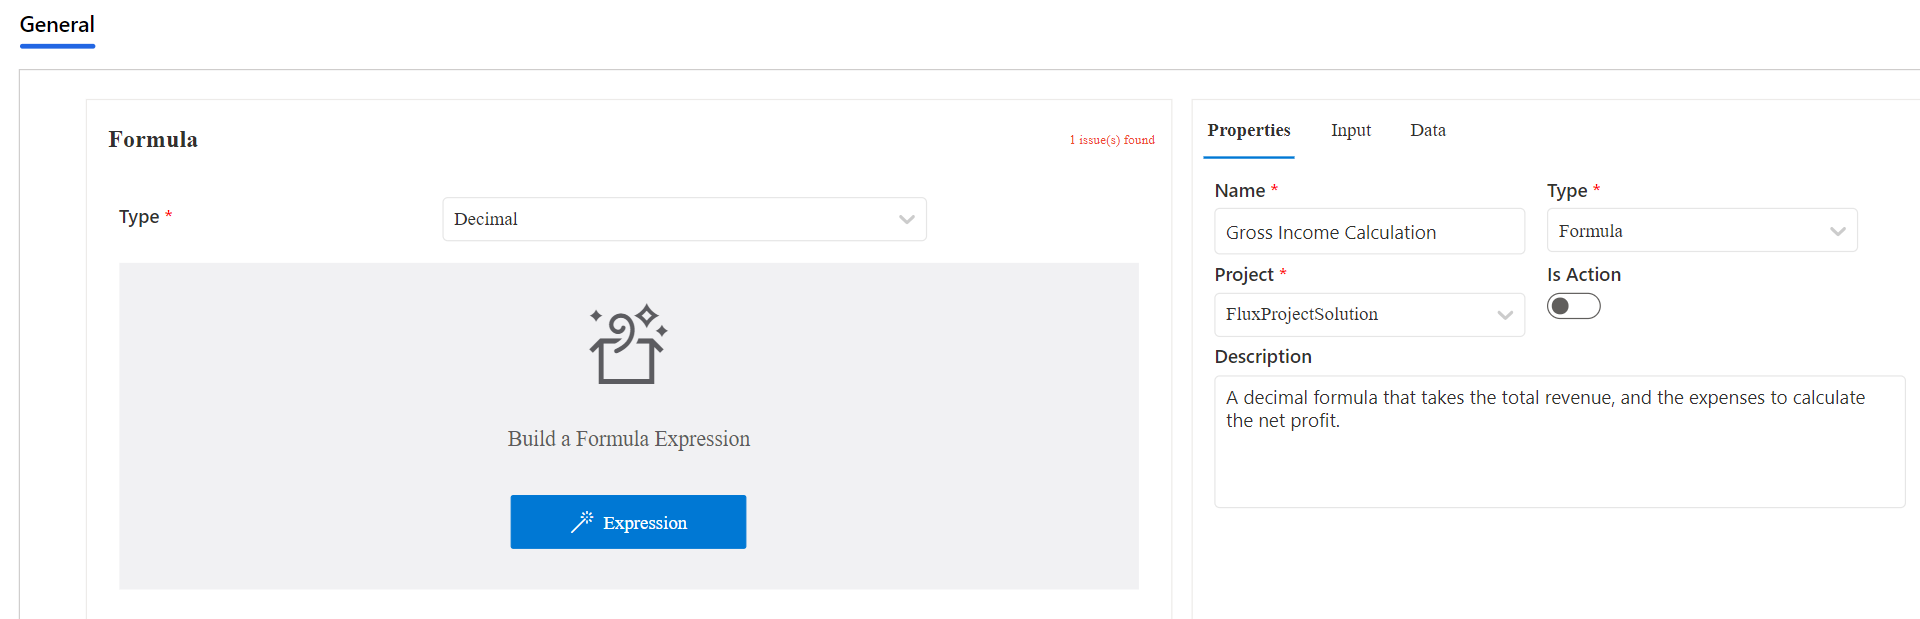Click the chevron arrow in Formula type field
The height and width of the screenshot is (619, 1920).
tap(1837, 231)
